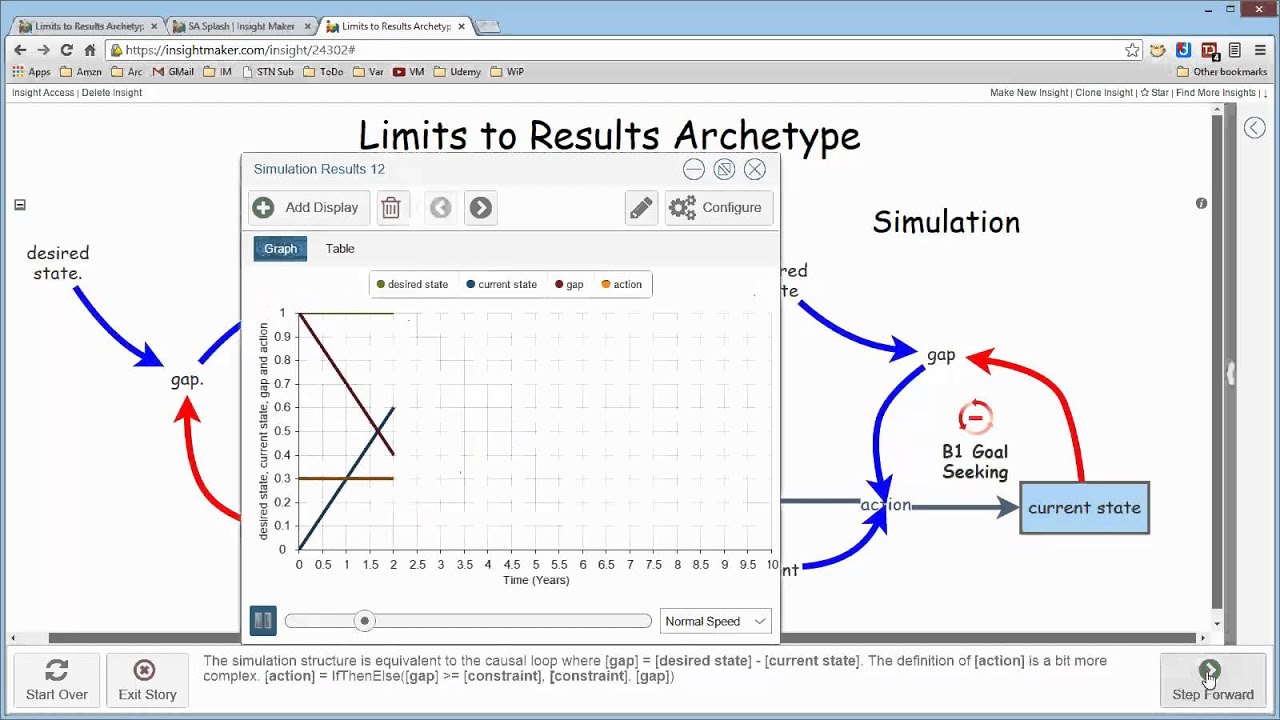Open the Configure gear settings

(718, 208)
